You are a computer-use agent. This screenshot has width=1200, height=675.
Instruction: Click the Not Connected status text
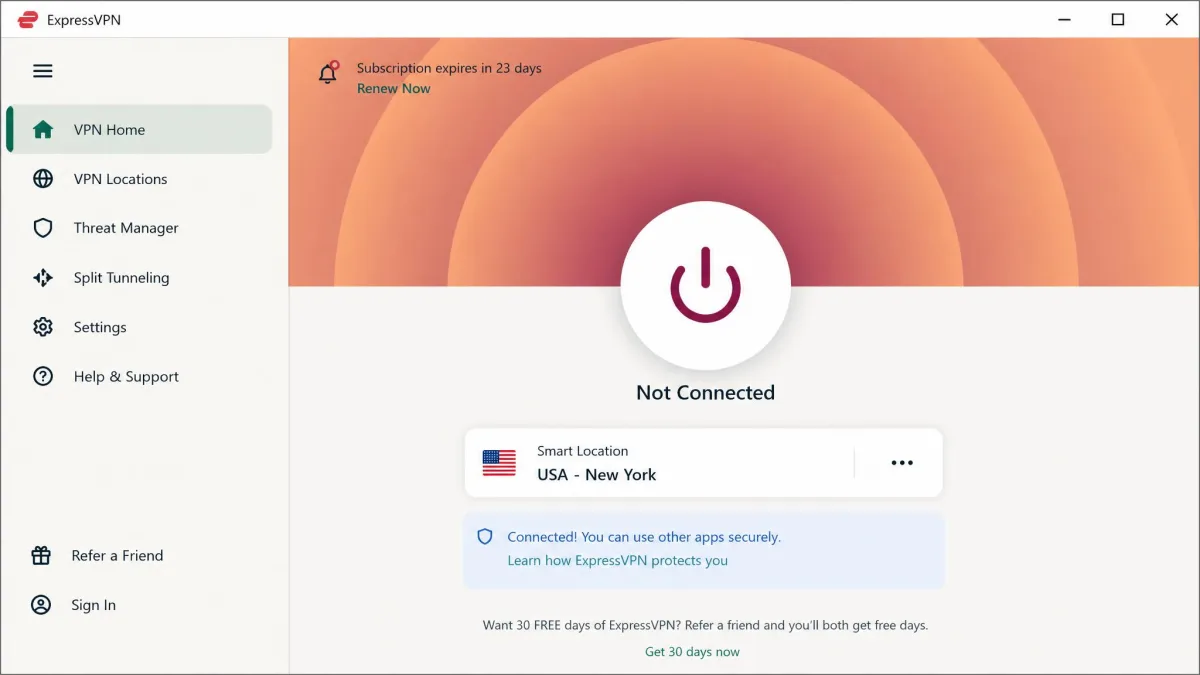click(x=705, y=393)
